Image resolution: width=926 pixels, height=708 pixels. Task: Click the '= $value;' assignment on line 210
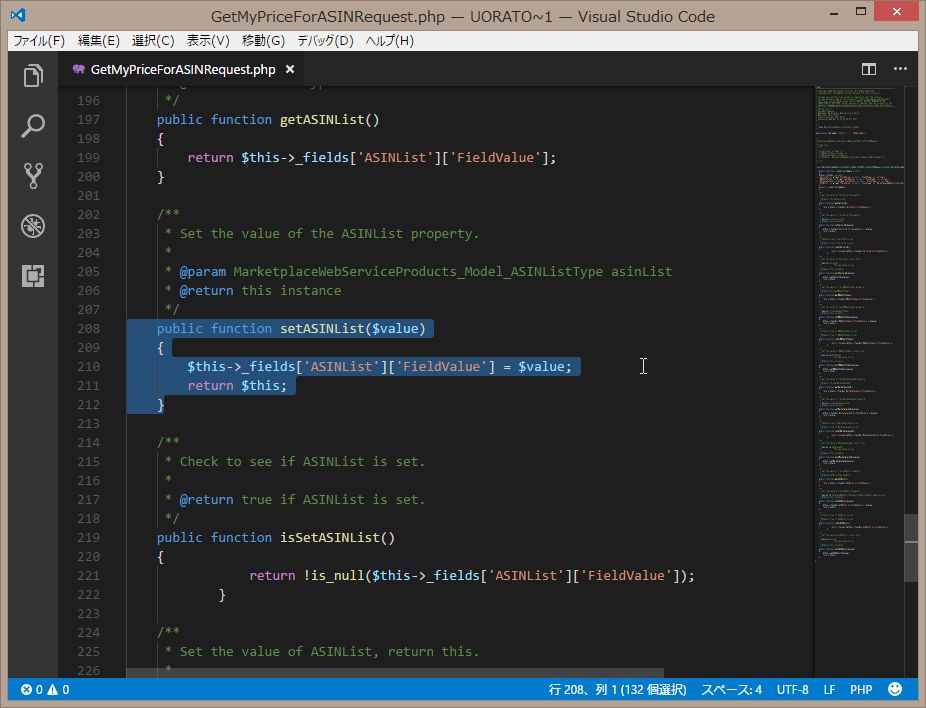(537, 367)
